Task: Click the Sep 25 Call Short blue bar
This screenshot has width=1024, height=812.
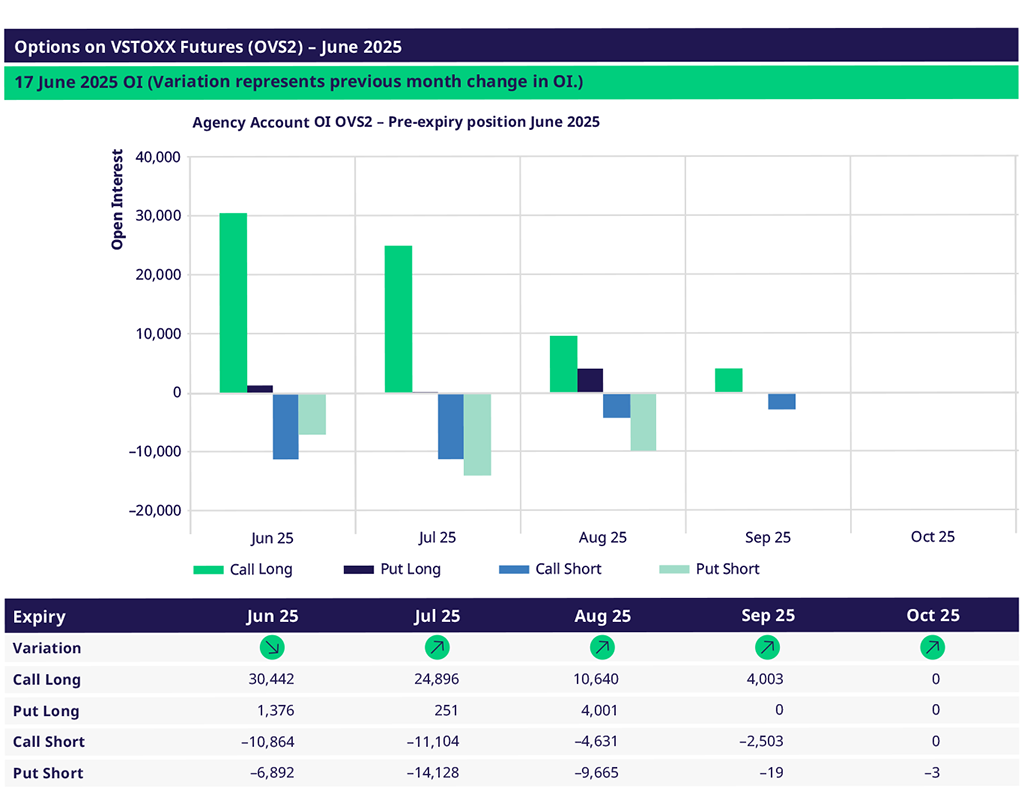Action: click(x=782, y=401)
